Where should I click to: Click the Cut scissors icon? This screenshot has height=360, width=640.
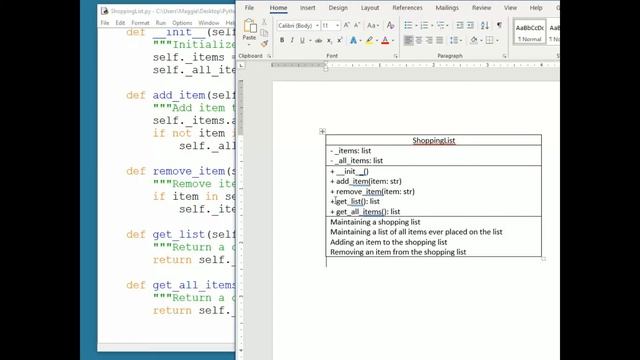click(264, 22)
